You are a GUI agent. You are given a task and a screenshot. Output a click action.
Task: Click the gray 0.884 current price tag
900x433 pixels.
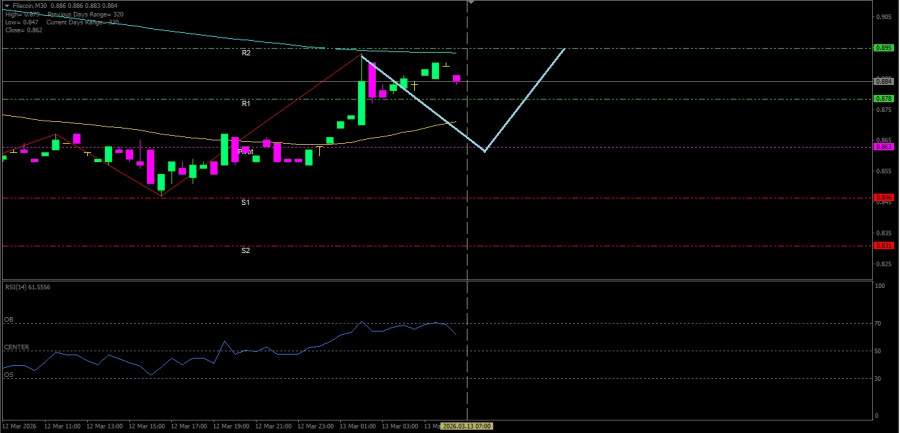tap(882, 82)
